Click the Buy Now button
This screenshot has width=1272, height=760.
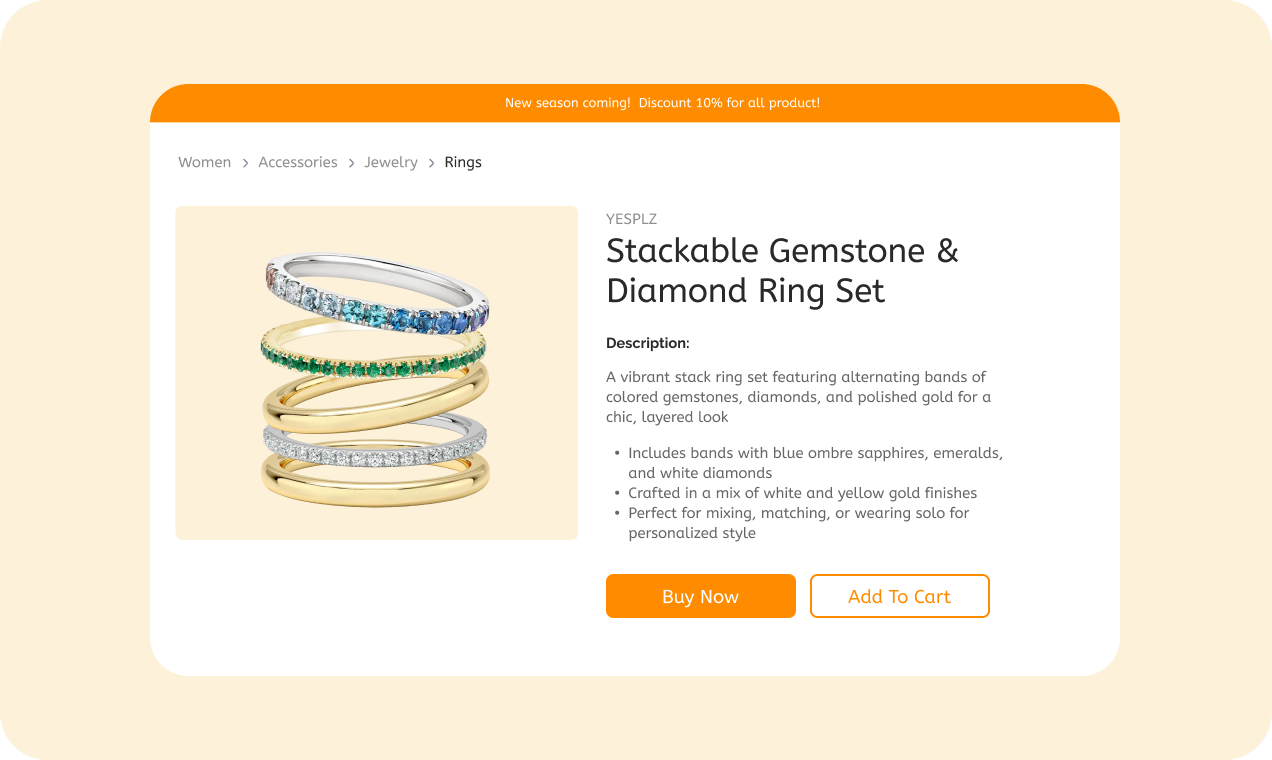[700, 596]
